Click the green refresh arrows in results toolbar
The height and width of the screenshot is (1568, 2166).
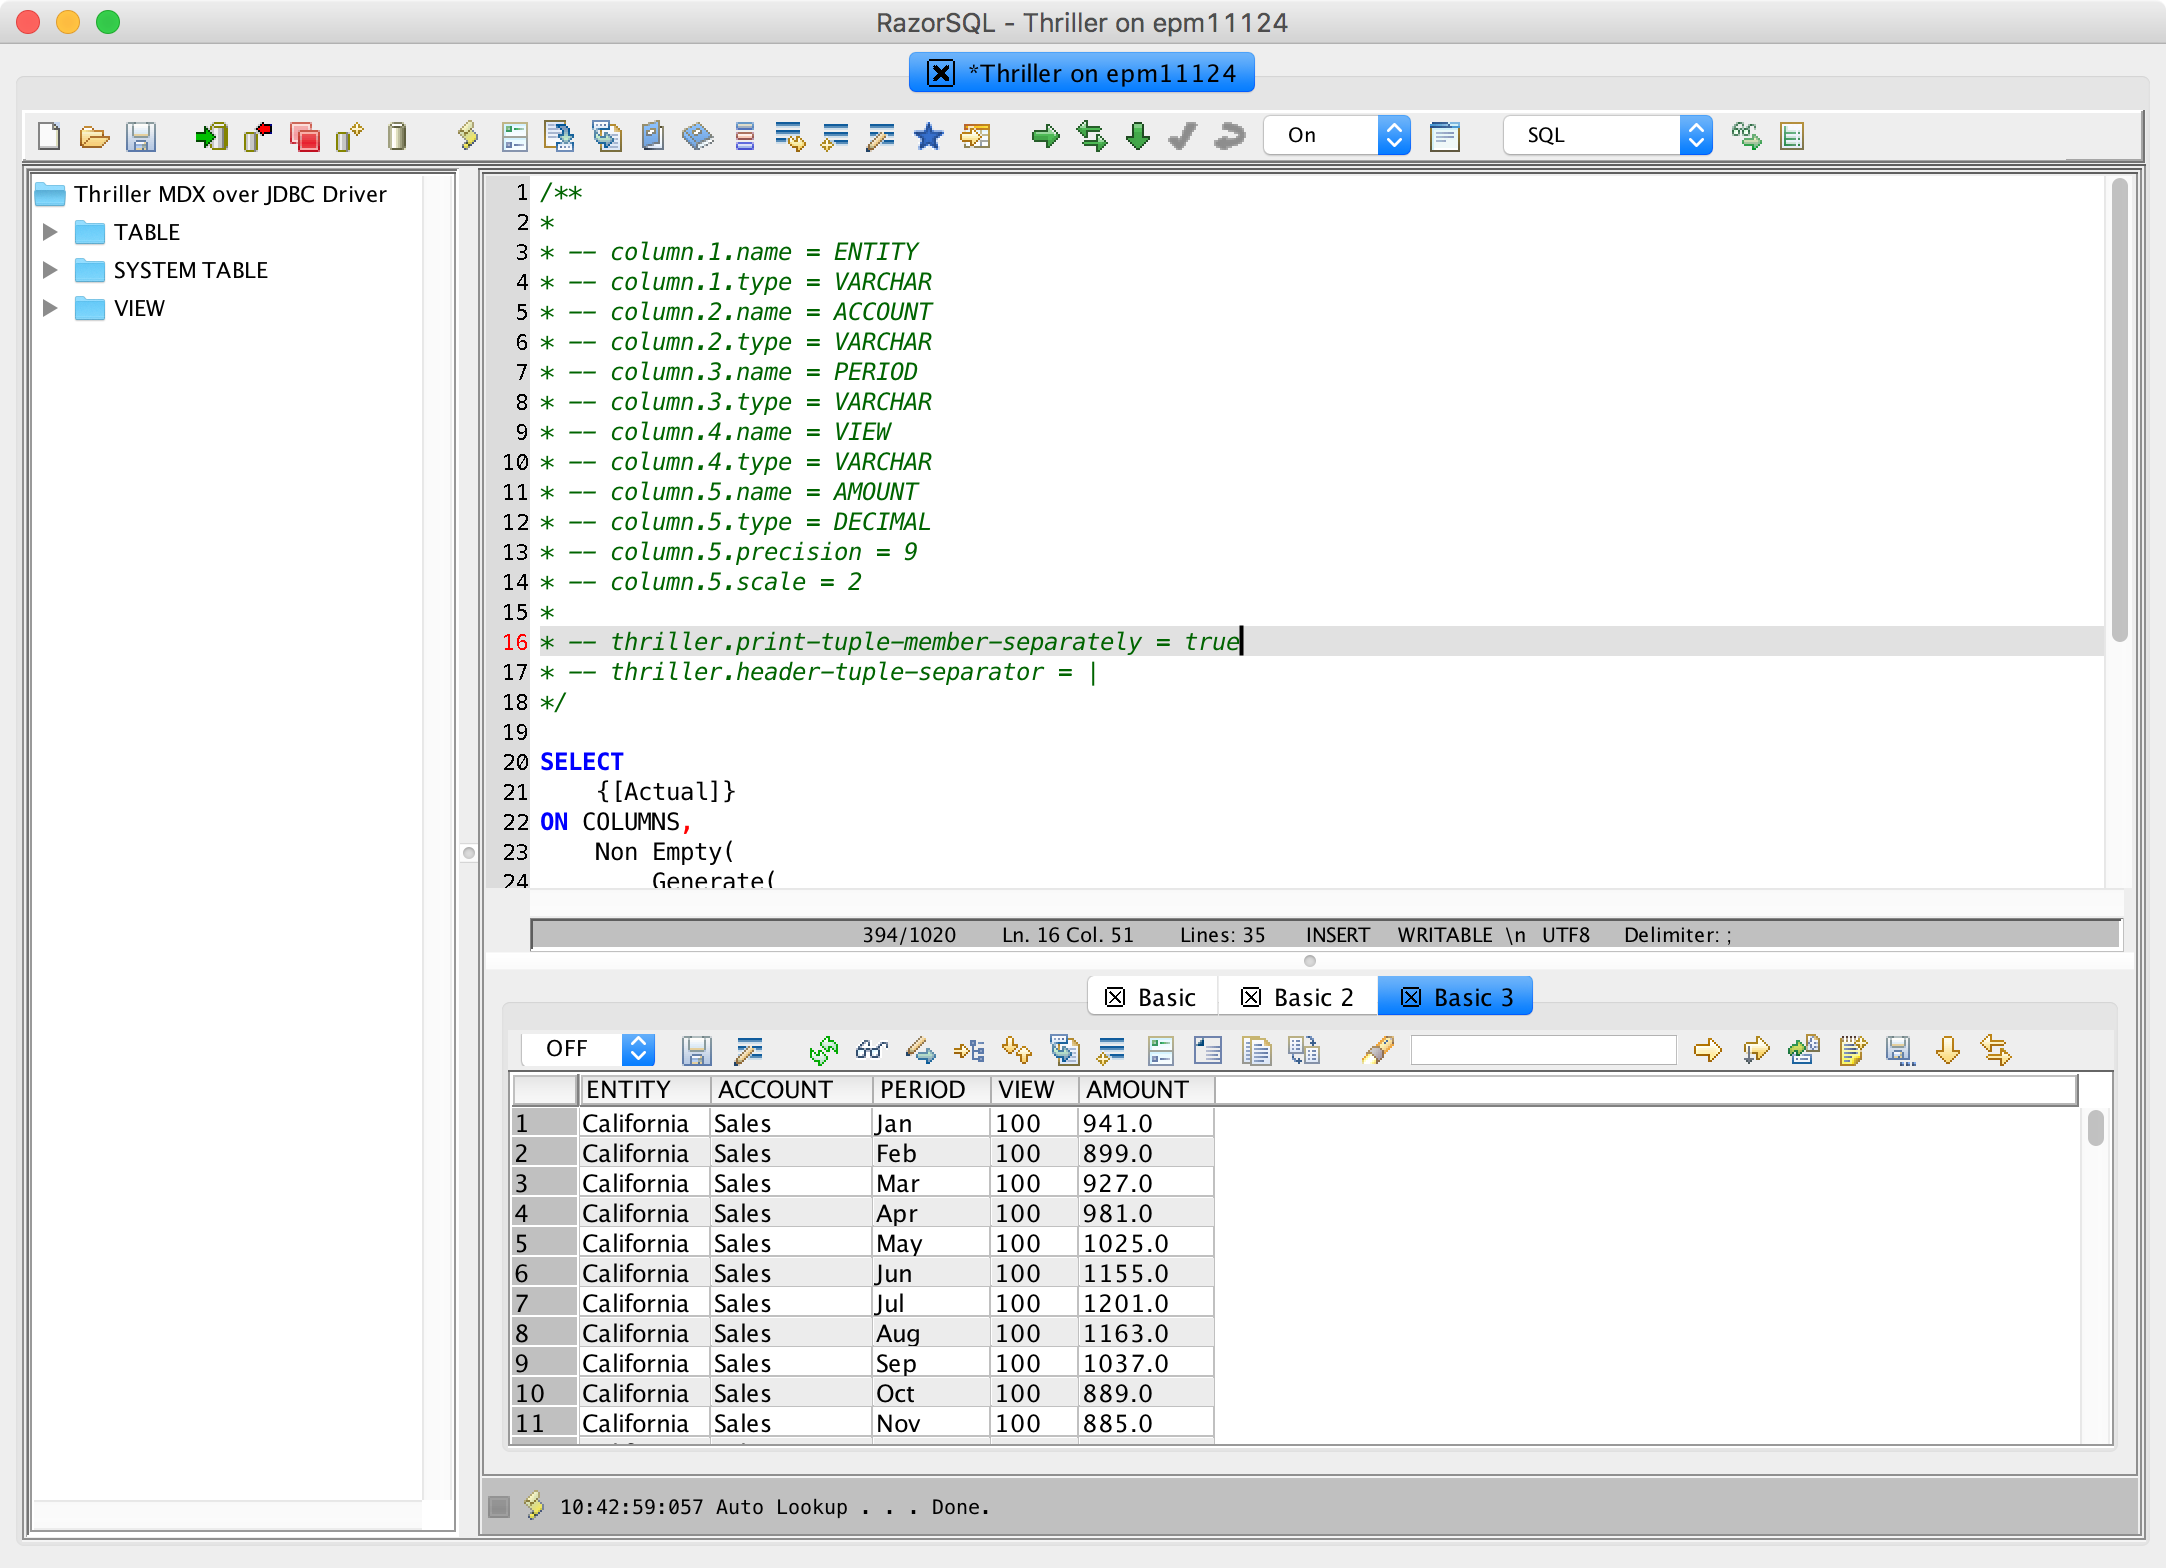coord(823,1050)
